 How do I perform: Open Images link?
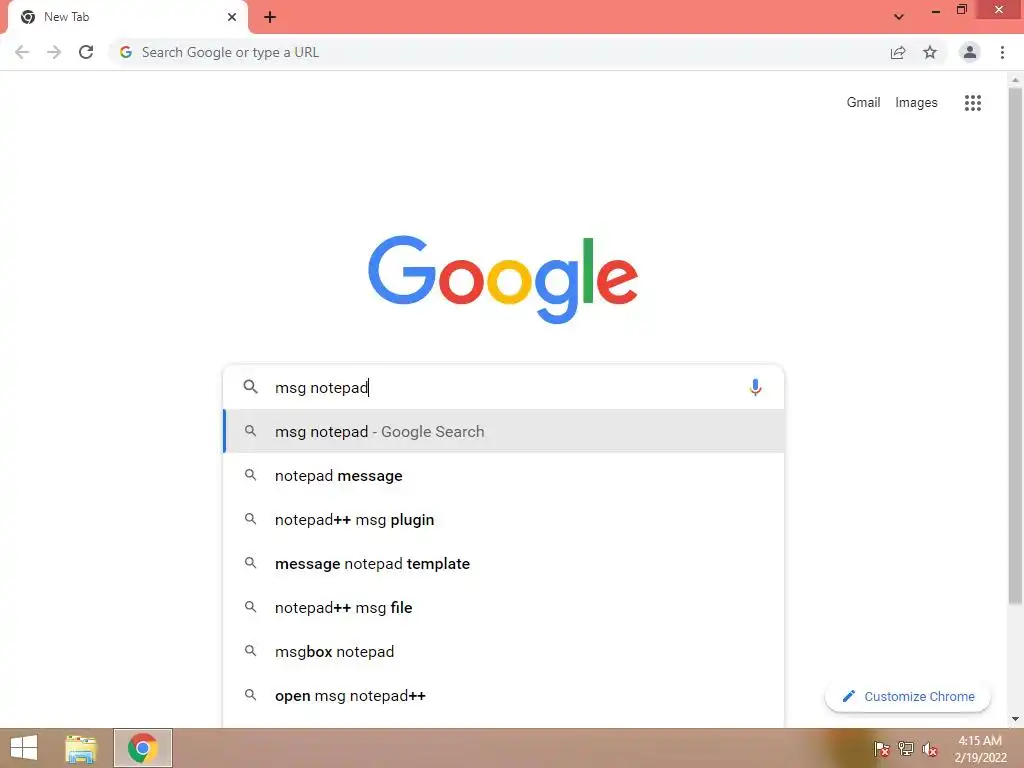pos(916,103)
